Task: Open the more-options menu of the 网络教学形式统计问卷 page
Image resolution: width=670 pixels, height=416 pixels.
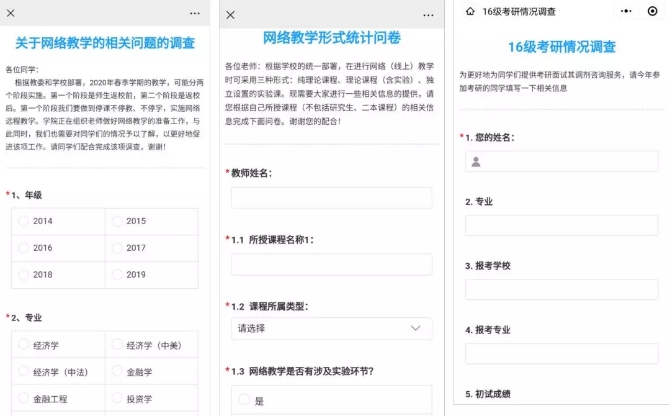Action: pyautogui.click(x=428, y=15)
